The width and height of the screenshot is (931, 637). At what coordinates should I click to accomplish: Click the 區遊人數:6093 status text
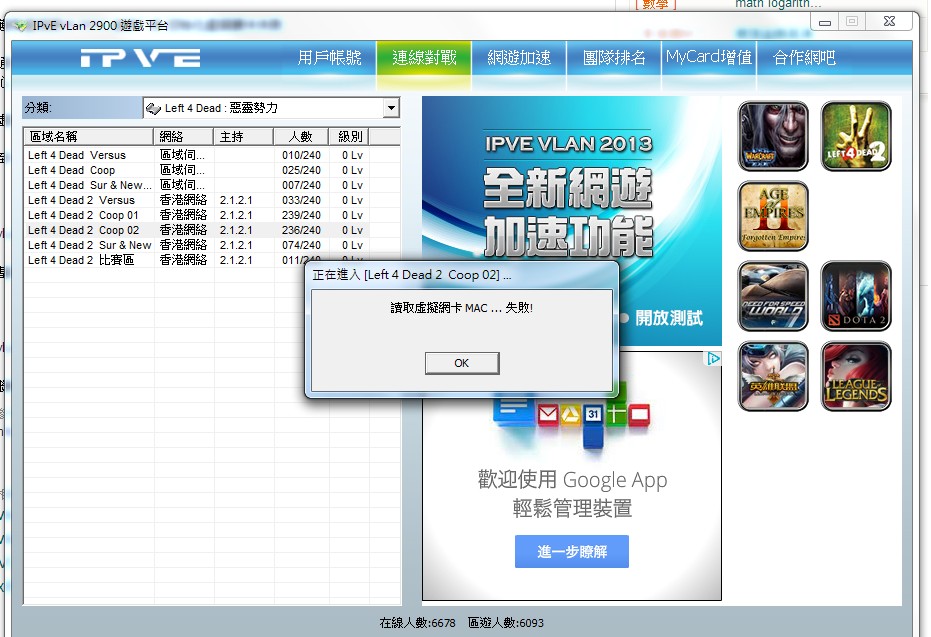(x=506, y=623)
